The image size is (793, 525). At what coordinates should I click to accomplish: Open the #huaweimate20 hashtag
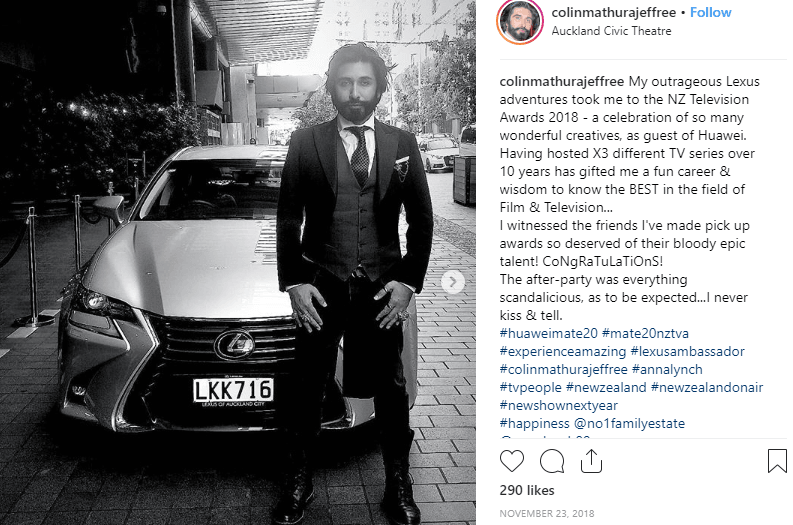pos(549,333)
